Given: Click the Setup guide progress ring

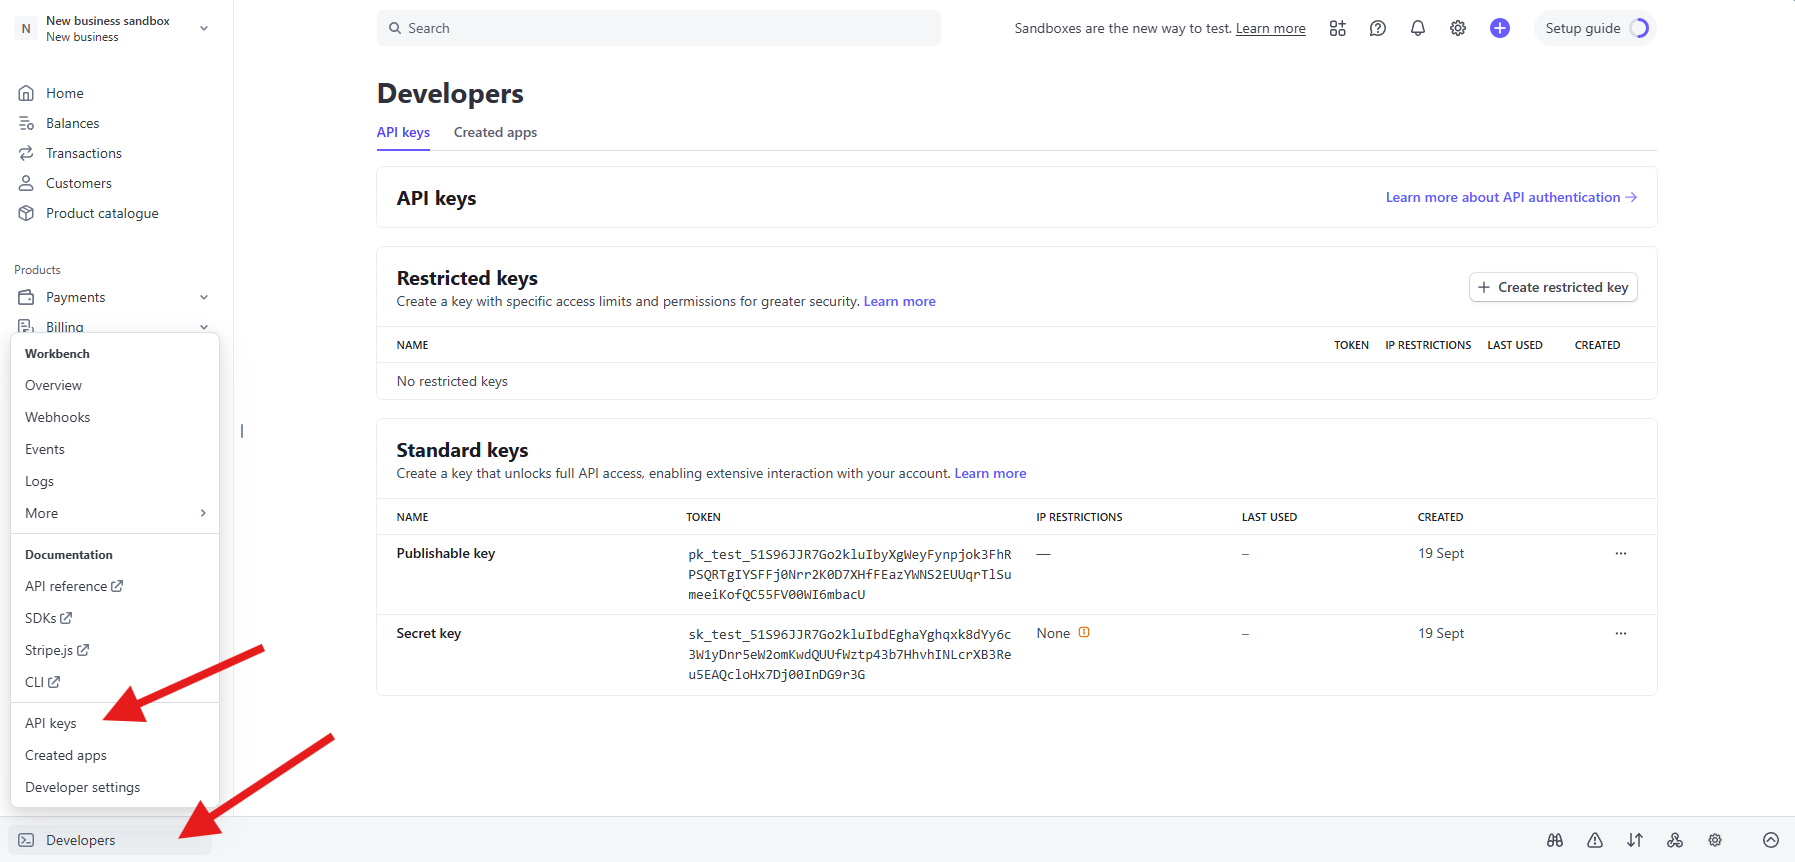Looking at the screenshot, I should [1639, 28].
